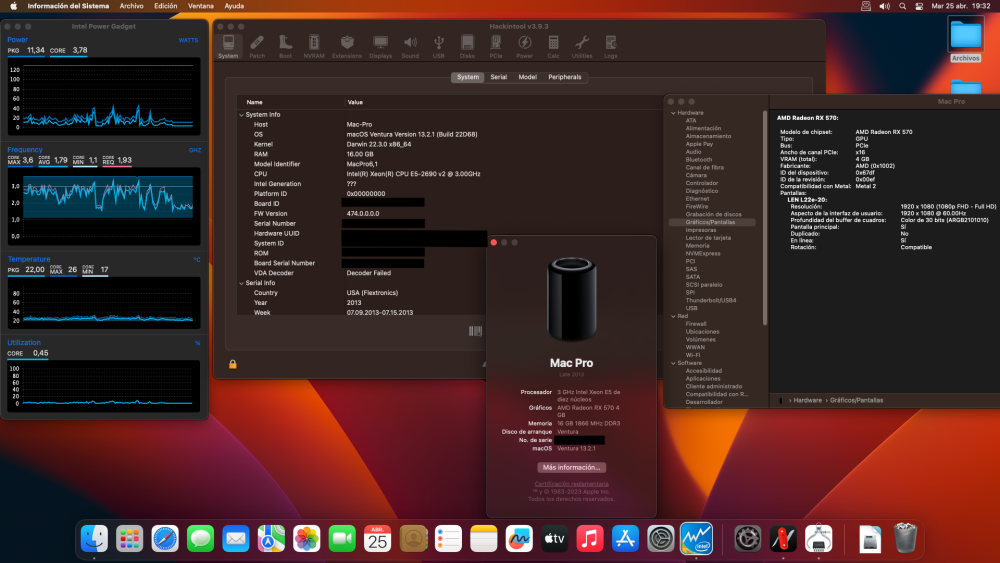
Task: Click the VDA Decoder value Decoder Failed
Action: [x=369, y=273]
